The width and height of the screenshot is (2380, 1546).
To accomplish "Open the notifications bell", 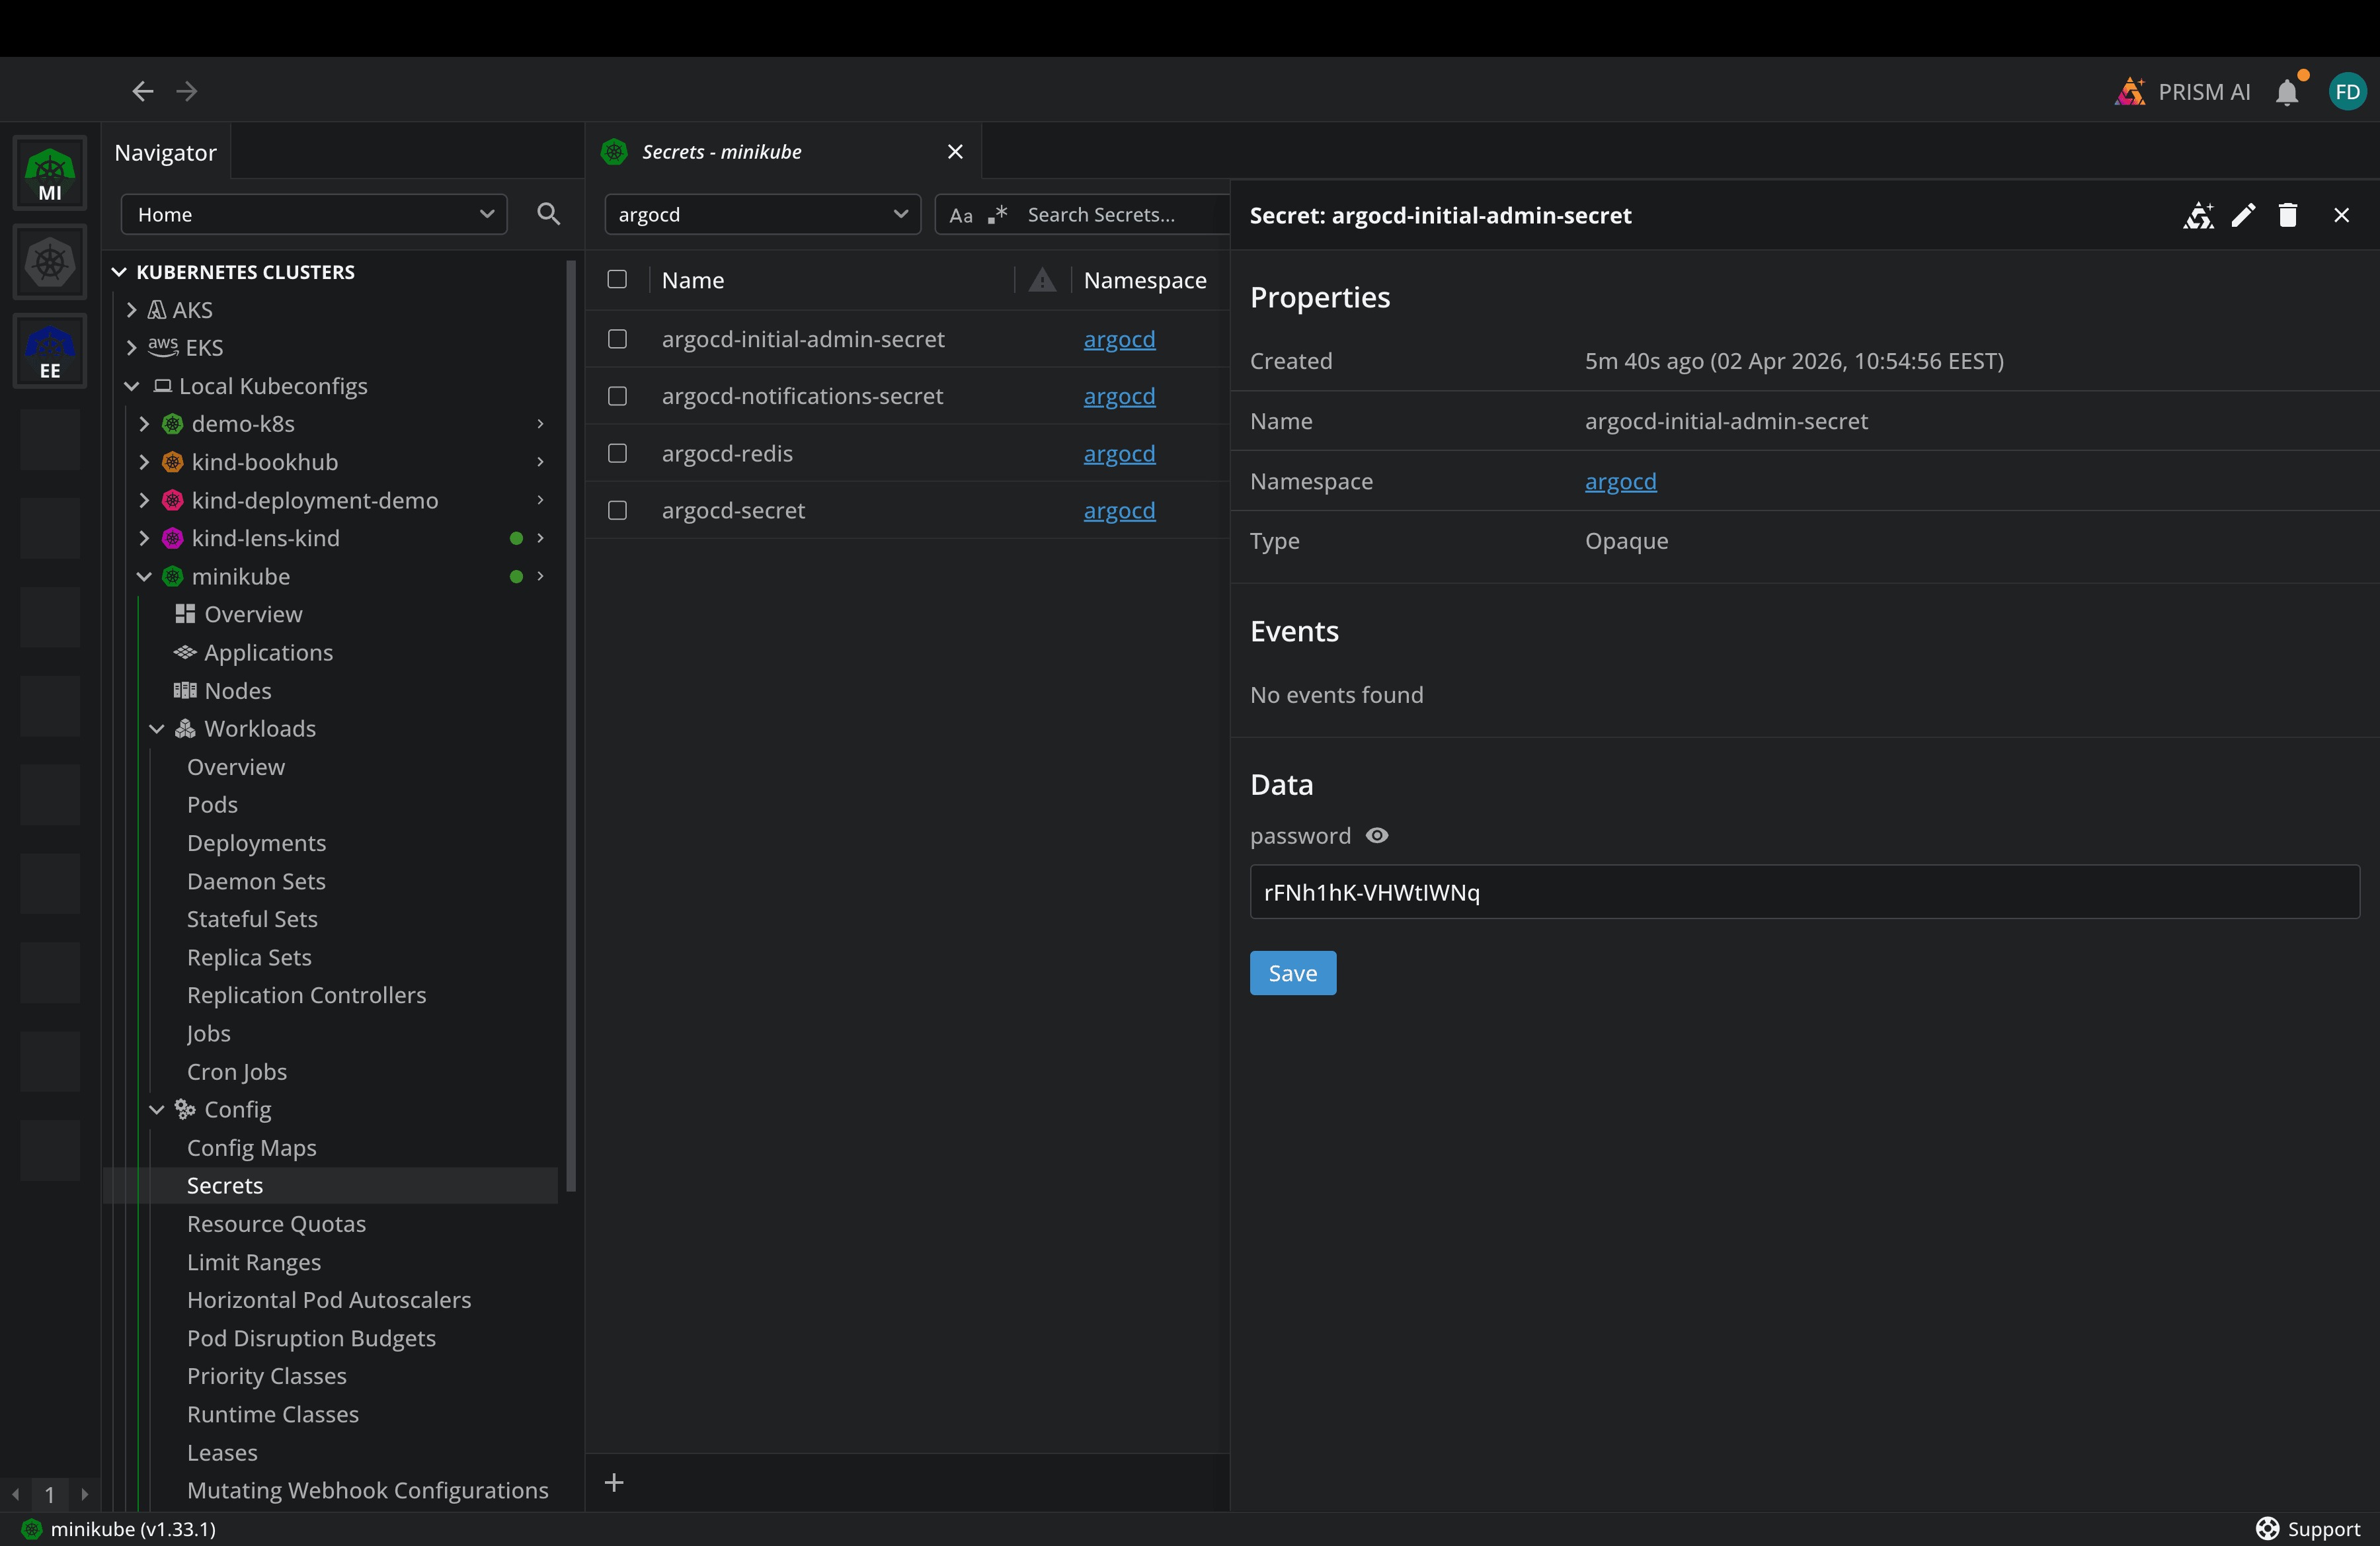I will [2286, 92].
